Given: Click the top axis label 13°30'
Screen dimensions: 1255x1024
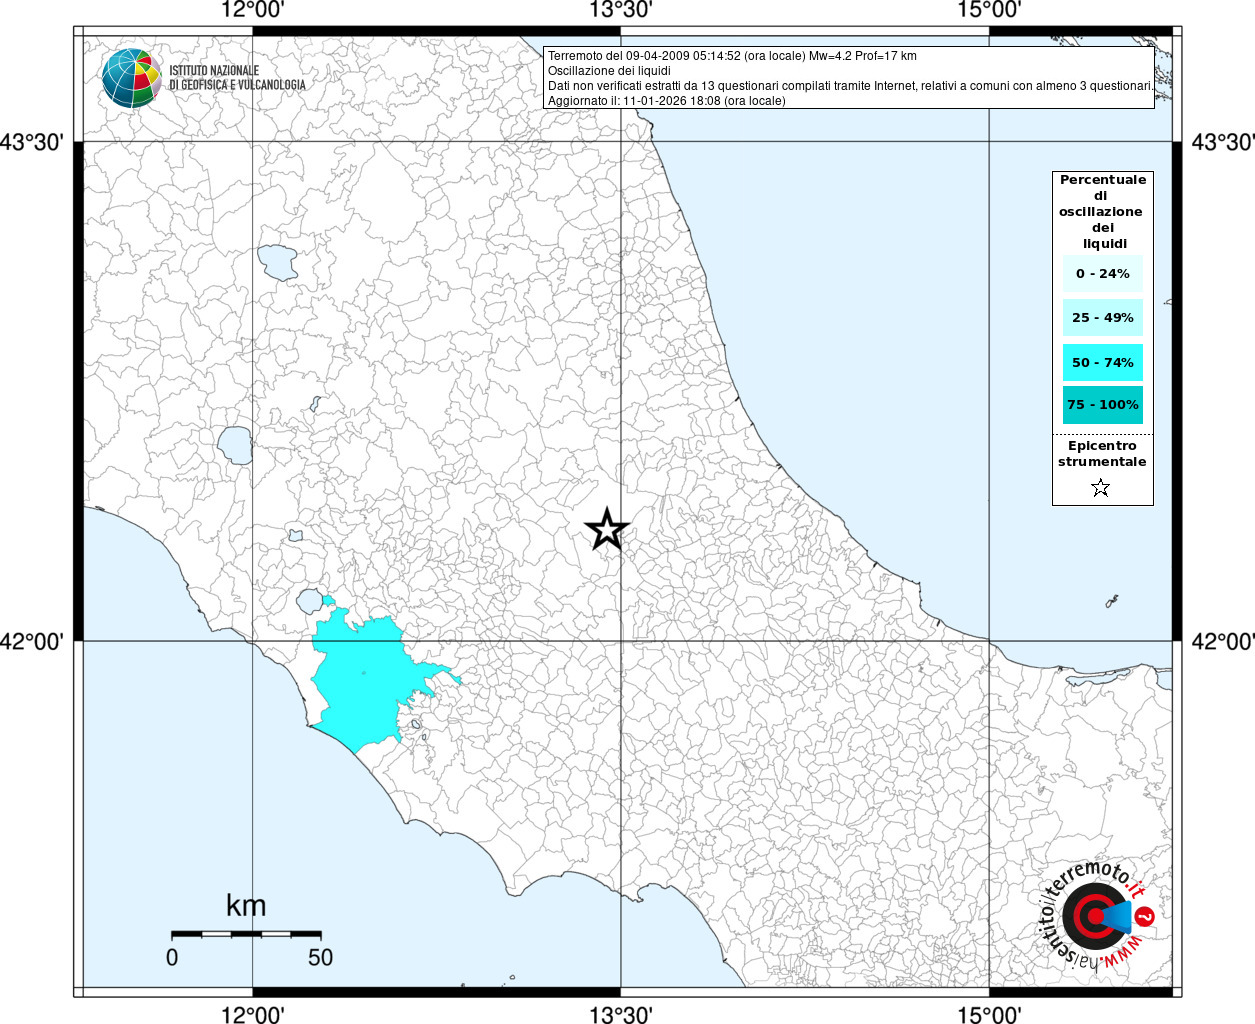Looking at the screenshot, I should [621, 10].
